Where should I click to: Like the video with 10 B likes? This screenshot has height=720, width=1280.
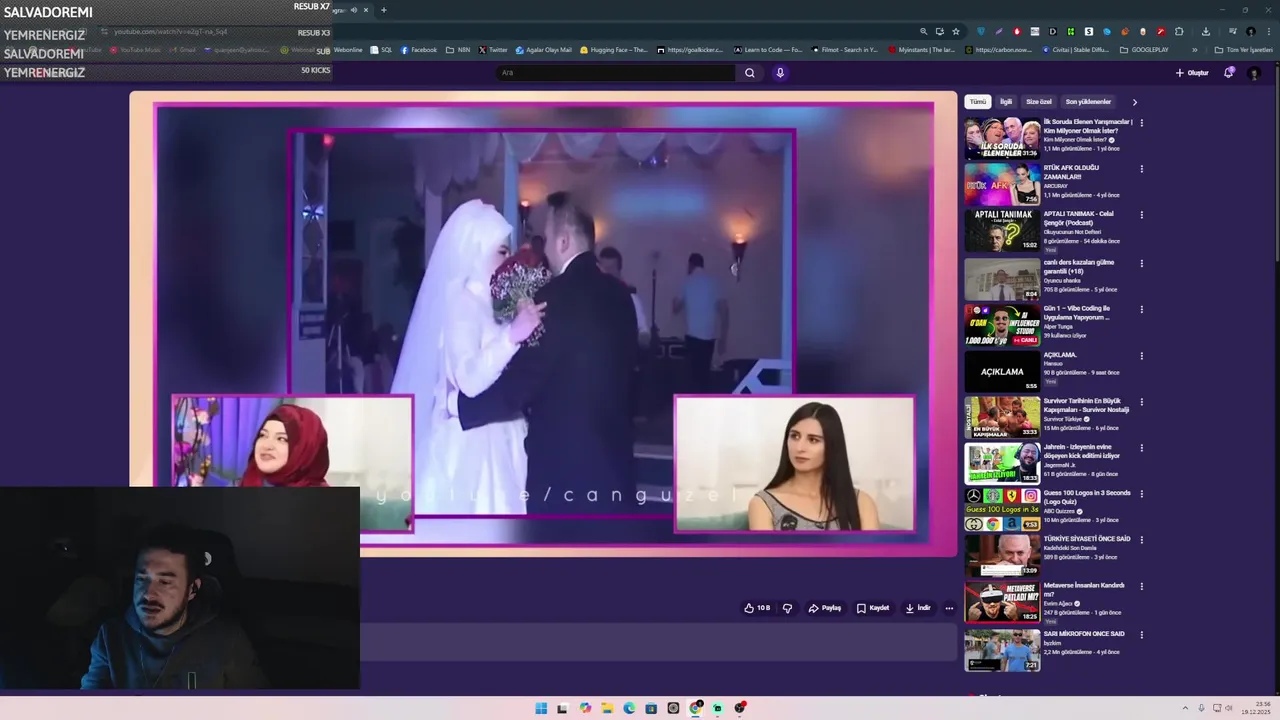[x=757, y=608]
